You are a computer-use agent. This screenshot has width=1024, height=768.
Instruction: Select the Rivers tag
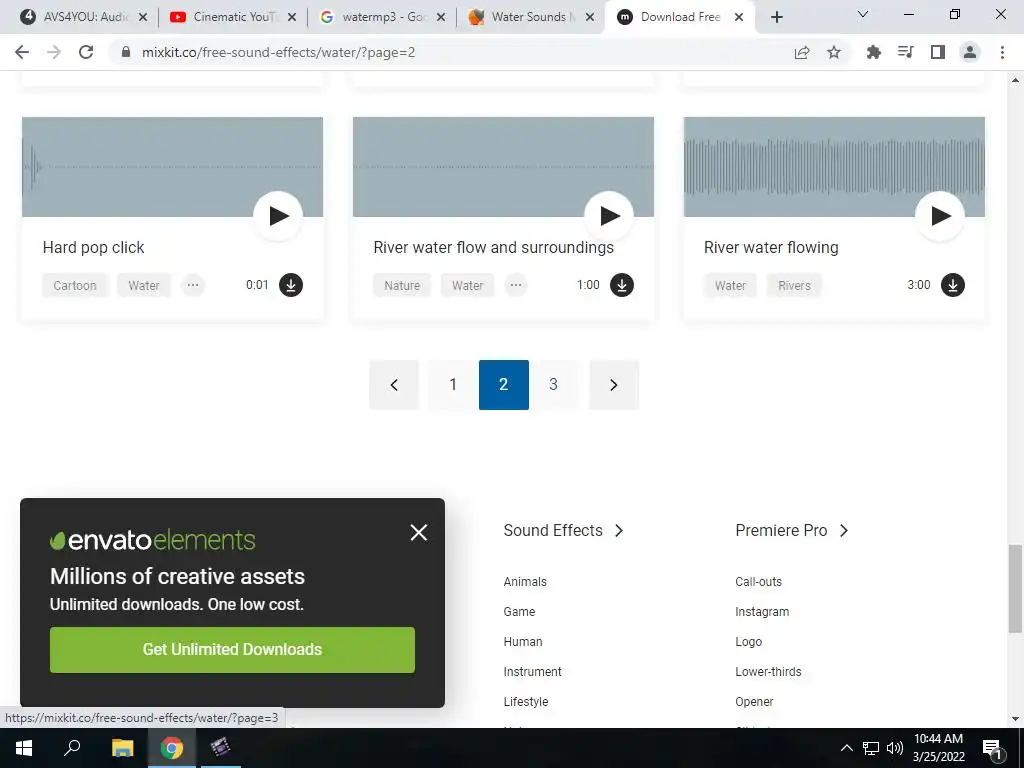click(x=794, y=285)
